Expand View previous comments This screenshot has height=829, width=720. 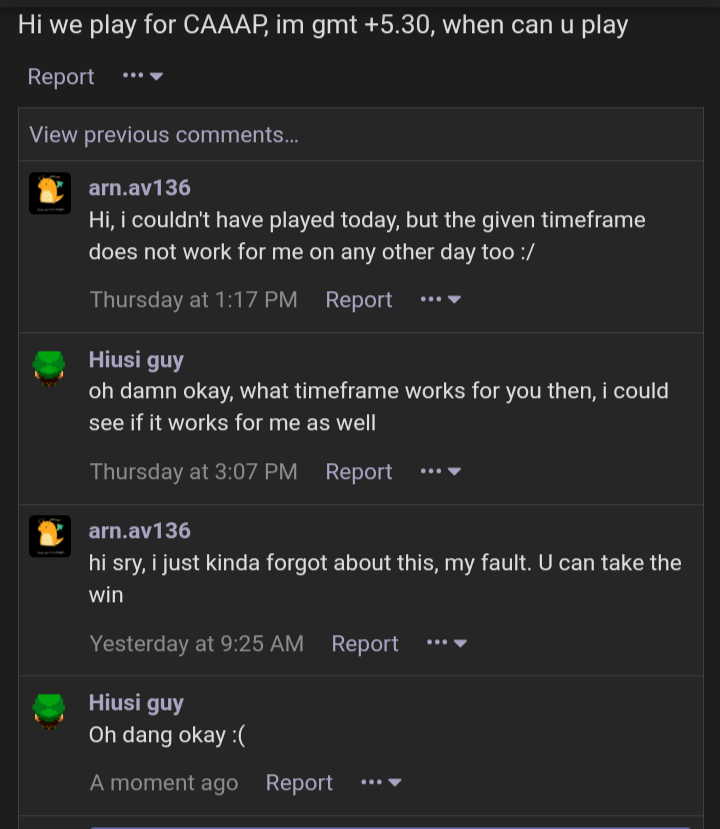164,135
